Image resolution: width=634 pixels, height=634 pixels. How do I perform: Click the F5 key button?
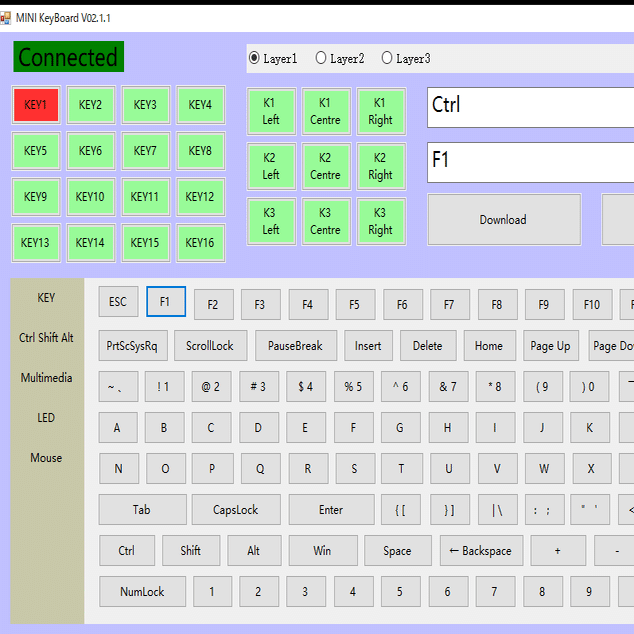(x=355, y=304)
